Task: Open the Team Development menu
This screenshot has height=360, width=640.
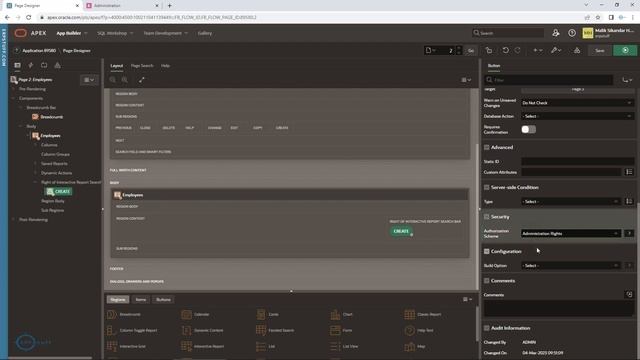Action: click(x=165, y=33)
